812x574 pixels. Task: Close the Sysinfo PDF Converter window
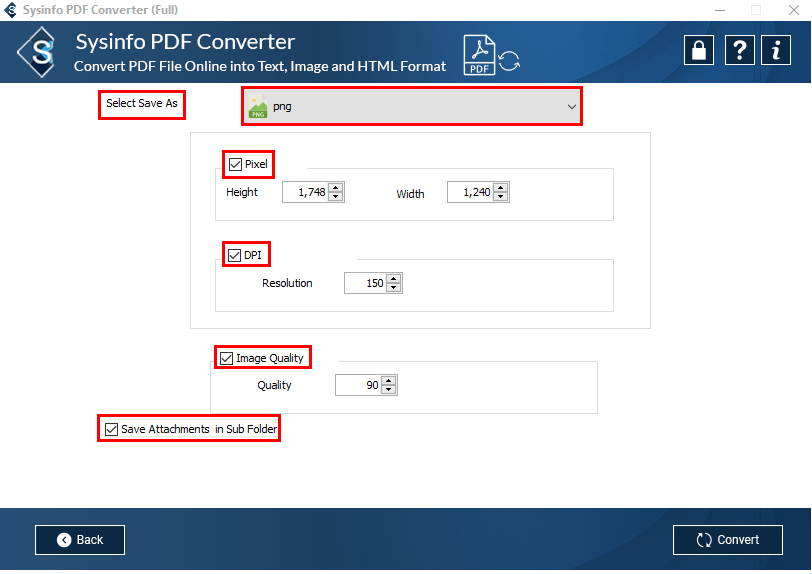[794, 10]
